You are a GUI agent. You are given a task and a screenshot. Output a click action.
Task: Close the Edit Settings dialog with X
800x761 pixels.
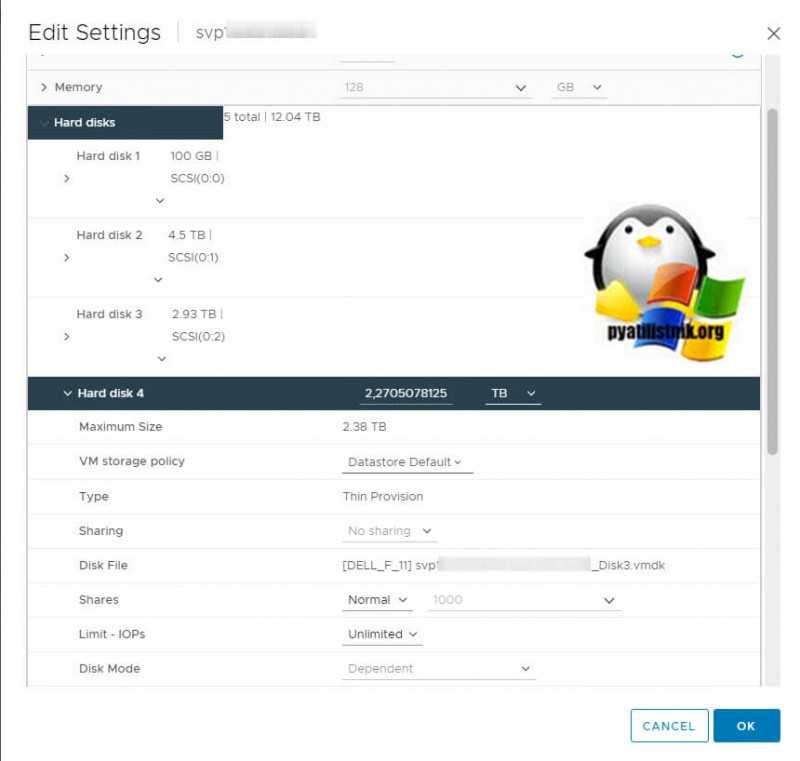pos(773,34)
